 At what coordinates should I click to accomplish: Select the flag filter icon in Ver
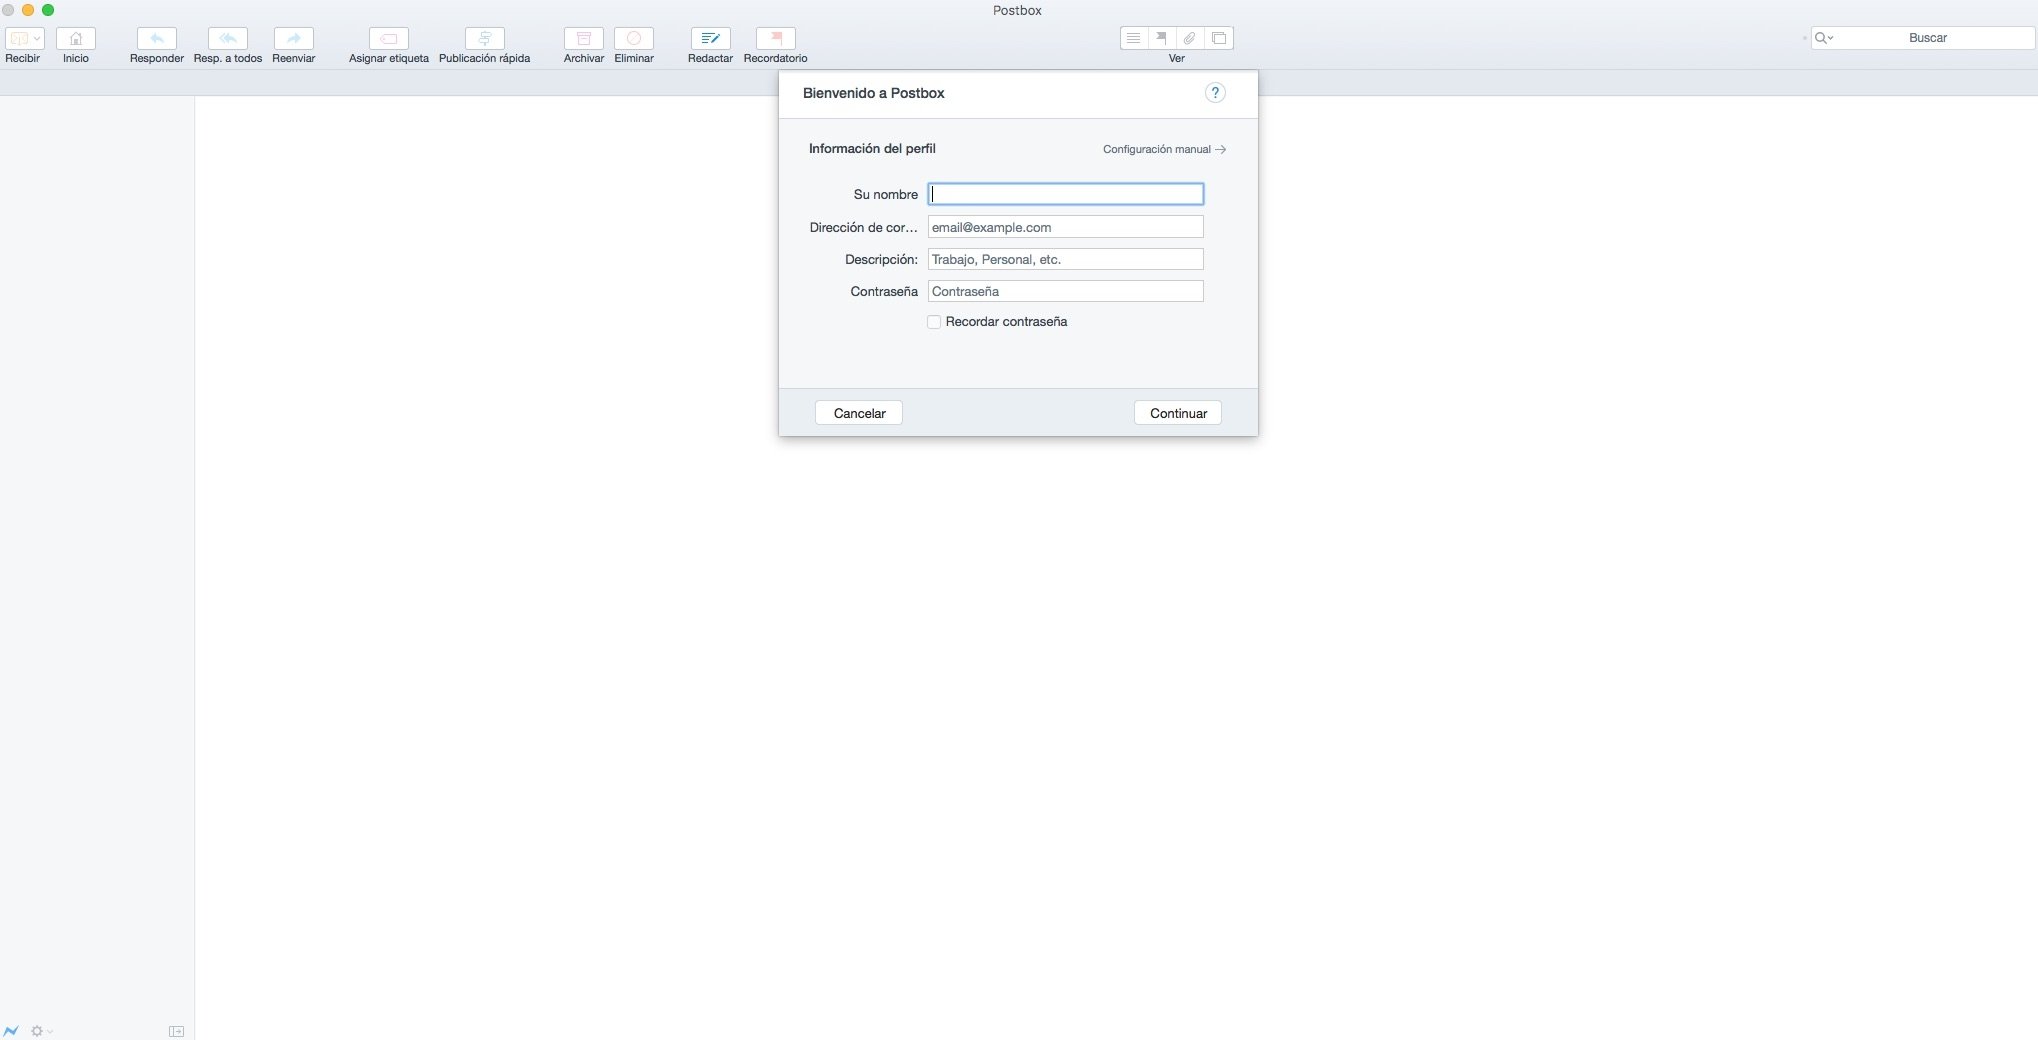point(1162,38)
